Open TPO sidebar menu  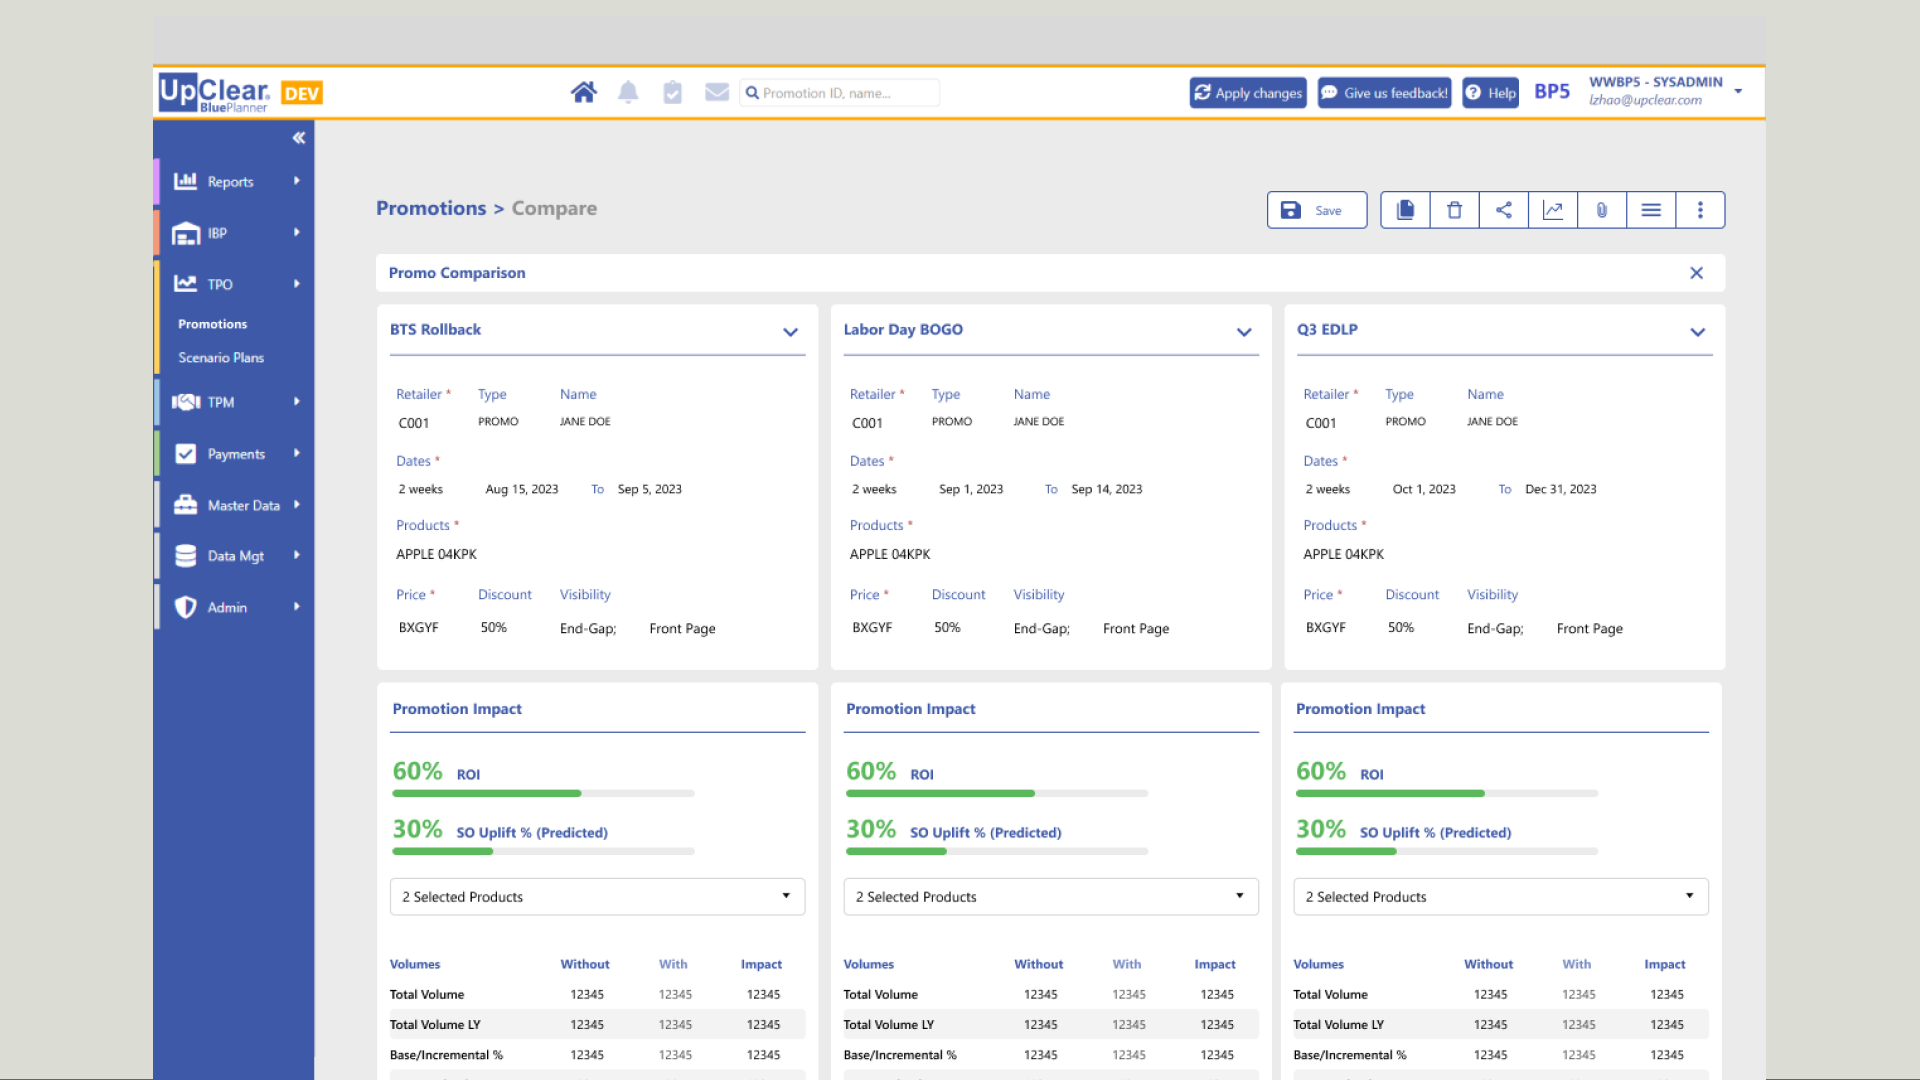(x=234, y=284)
